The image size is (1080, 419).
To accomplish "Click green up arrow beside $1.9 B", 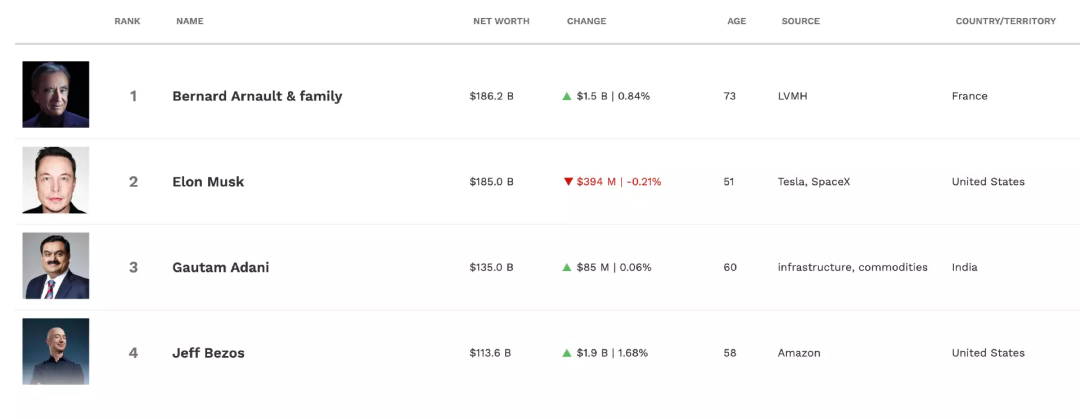I will tap(567, 353).
